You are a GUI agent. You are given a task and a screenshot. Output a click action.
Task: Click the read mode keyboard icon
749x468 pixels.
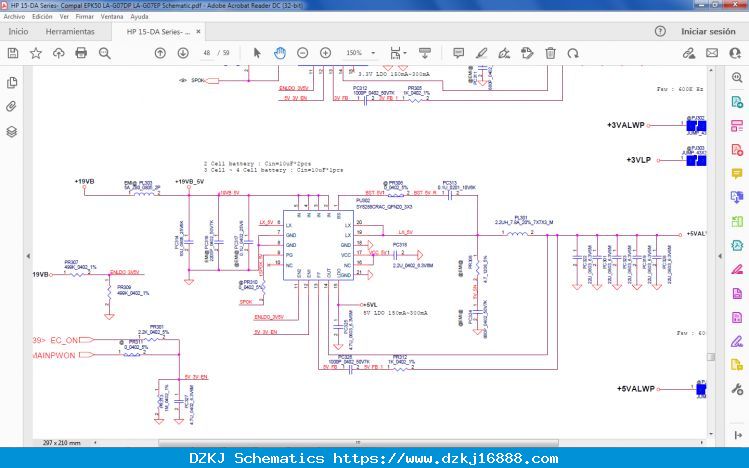click(x=425, y=53)
